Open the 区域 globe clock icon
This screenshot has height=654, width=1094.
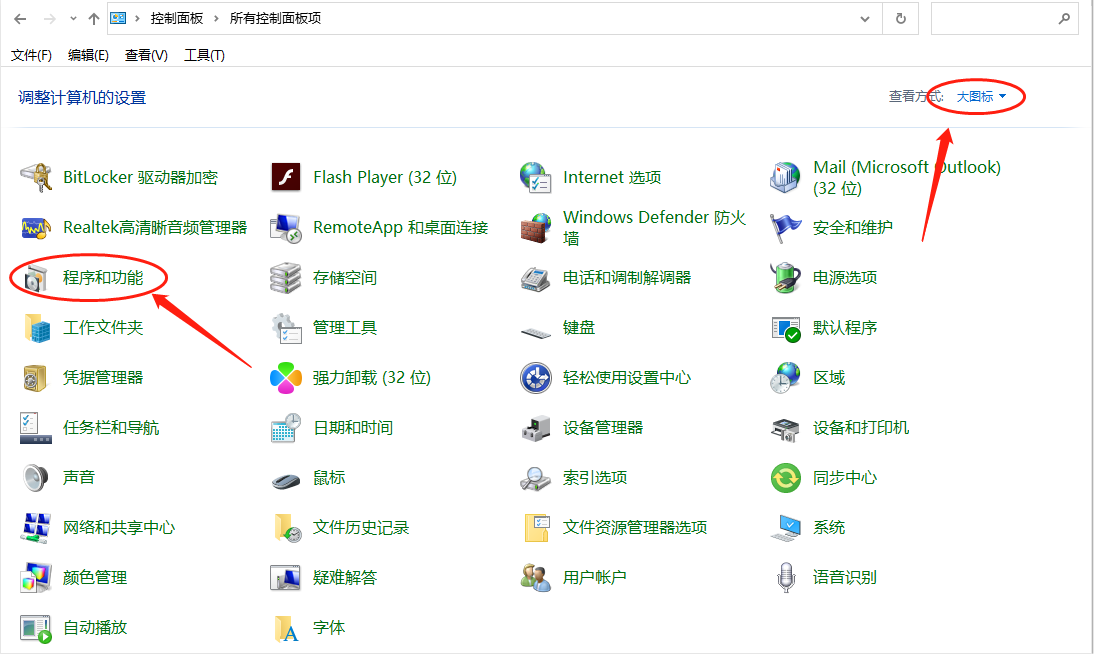785,378
